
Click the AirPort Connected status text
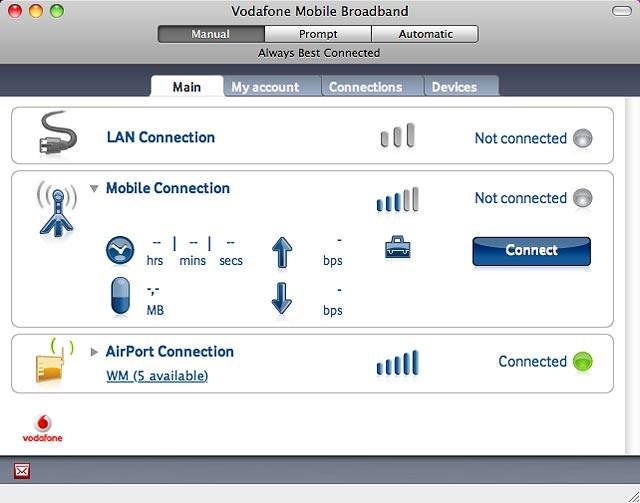[x=533, y=361]
